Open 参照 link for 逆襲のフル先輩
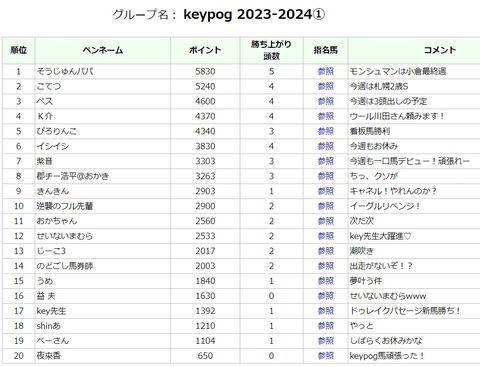This screenshot has width=480, height=367. (326, 206)
